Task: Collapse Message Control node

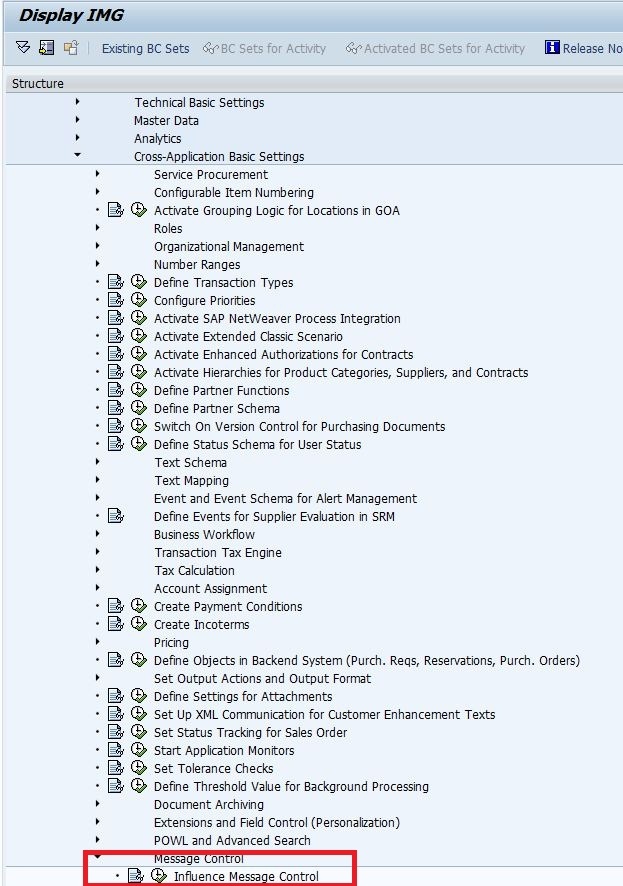Action: (x=98, y=857)
